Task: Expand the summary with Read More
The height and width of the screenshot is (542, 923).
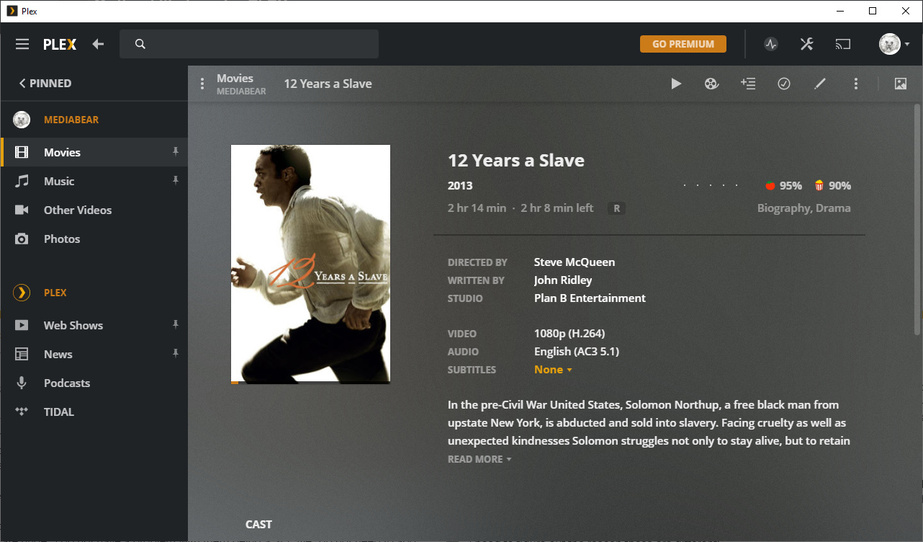Action: click(x=479, y=459)
